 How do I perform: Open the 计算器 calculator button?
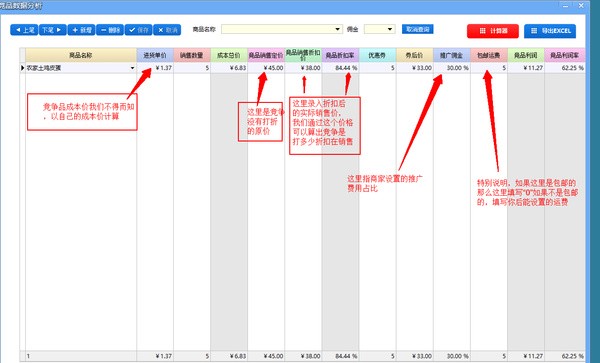coord(493,31)
